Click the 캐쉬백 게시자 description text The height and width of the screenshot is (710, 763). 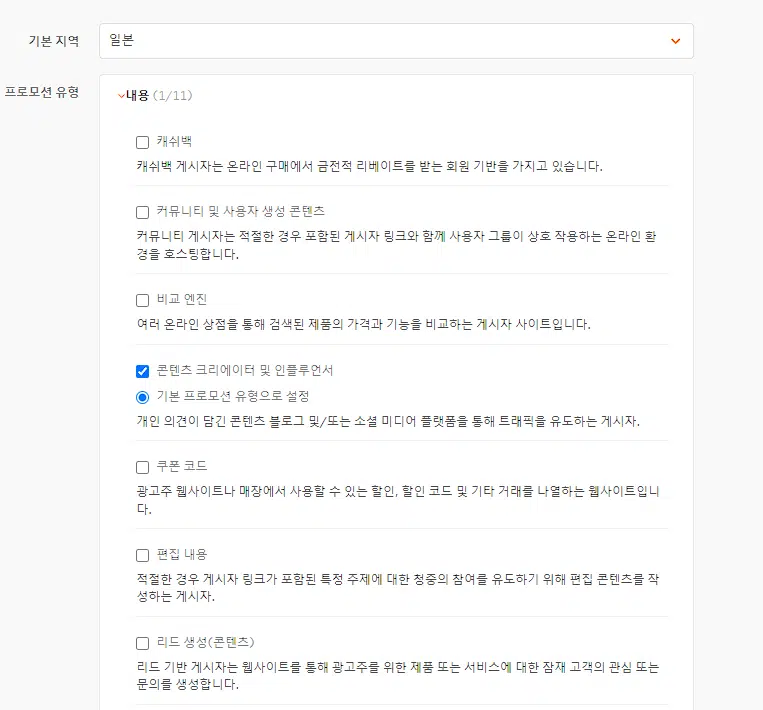pos(369,166)
